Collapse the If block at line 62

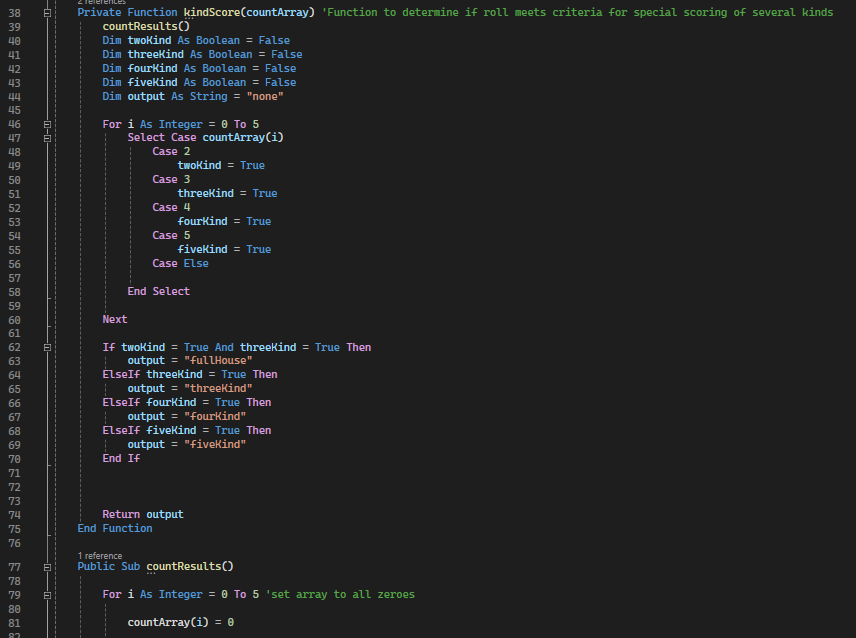(x=47, y=348)
